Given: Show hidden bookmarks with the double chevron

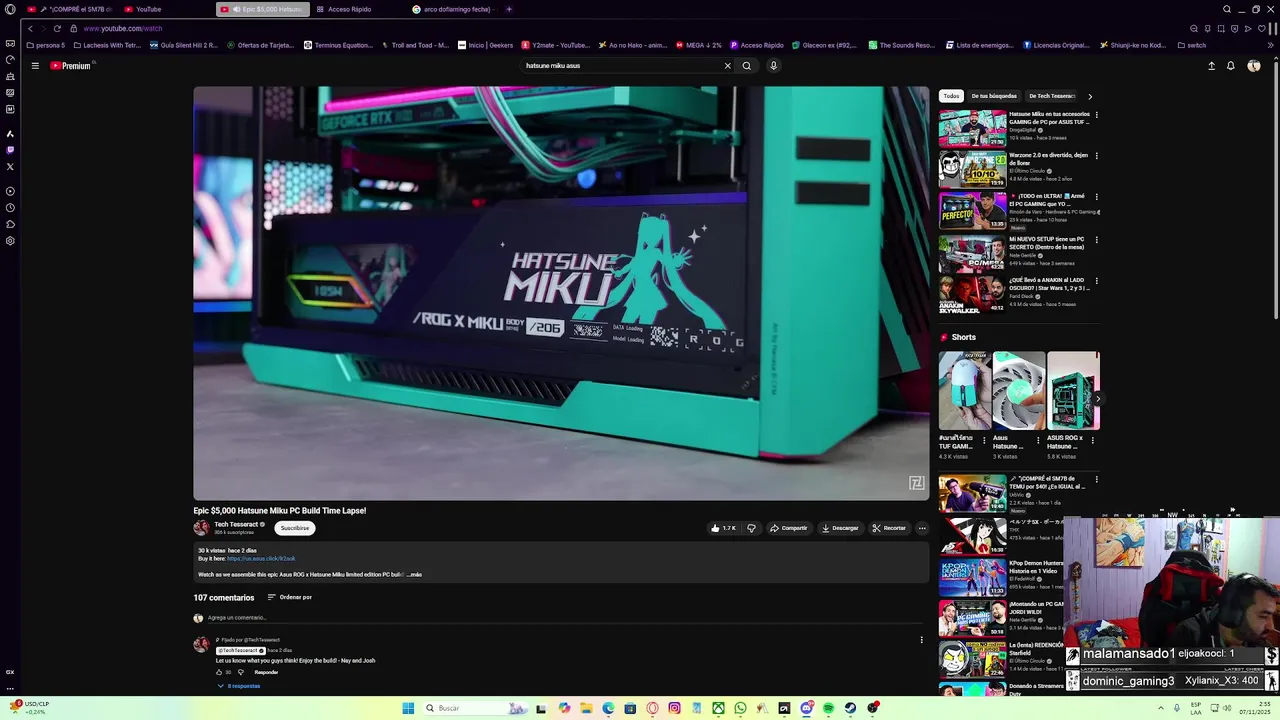Looking at the screenshot, I should pyautogui.click(x=1272, y=45).
